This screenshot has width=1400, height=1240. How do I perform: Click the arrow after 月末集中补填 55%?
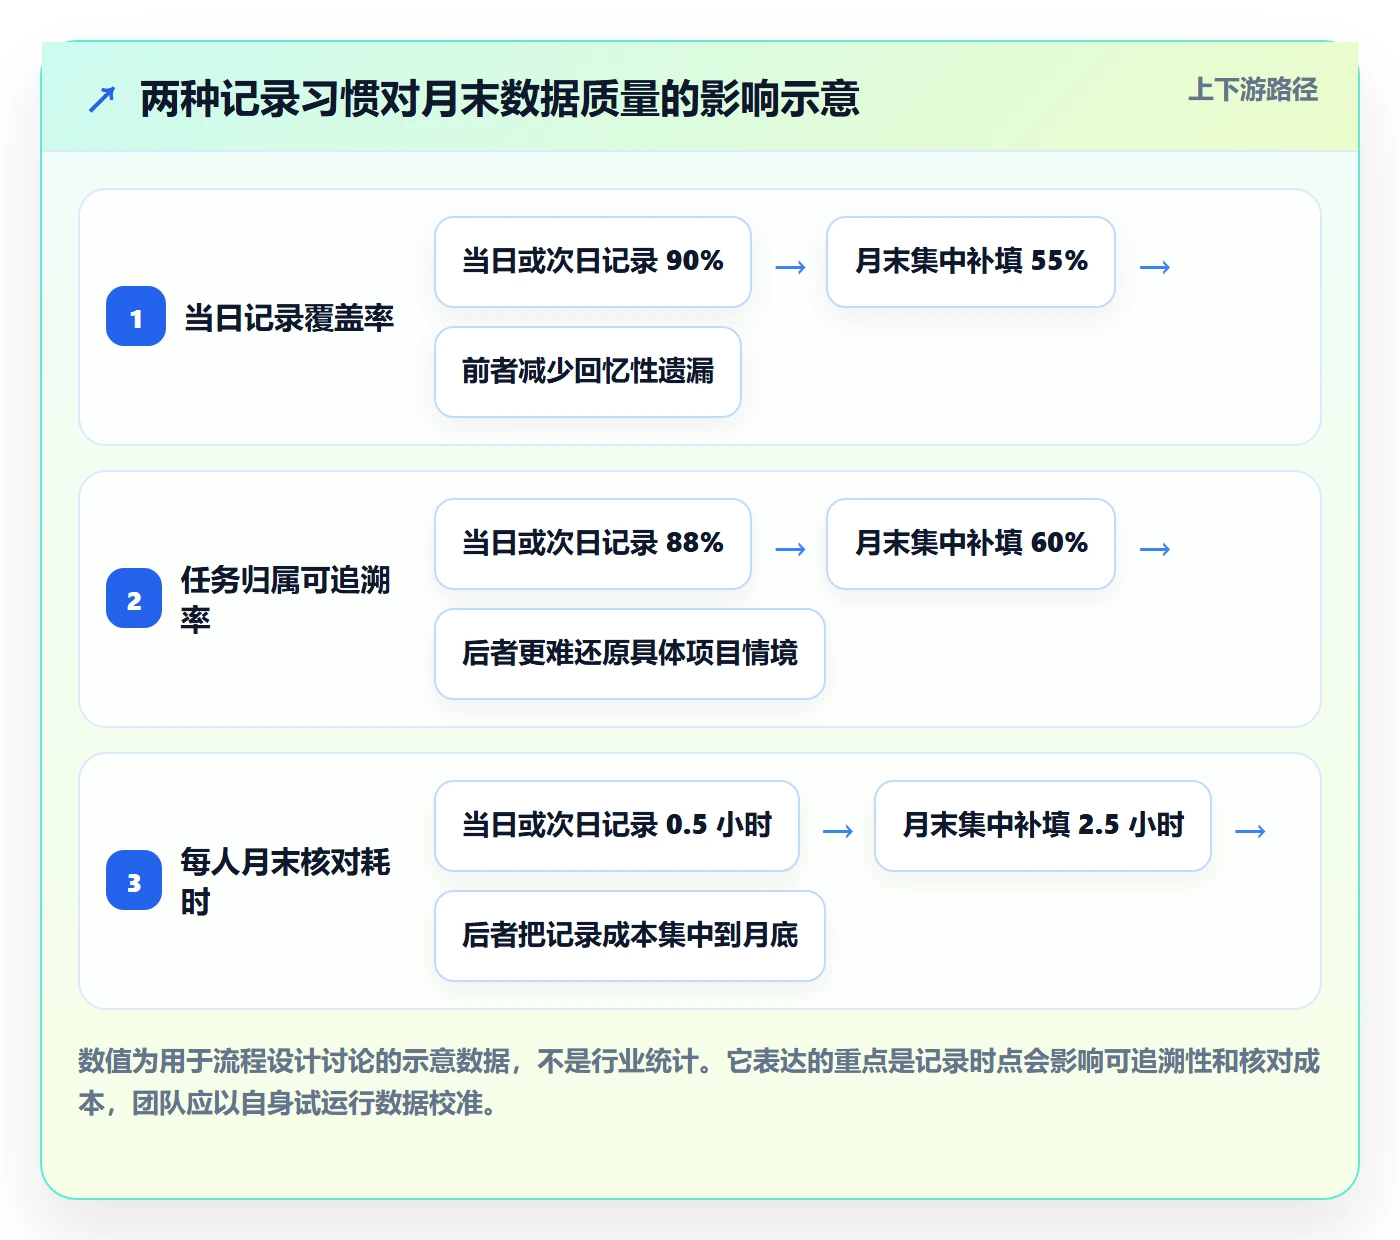coord(1155,267)
